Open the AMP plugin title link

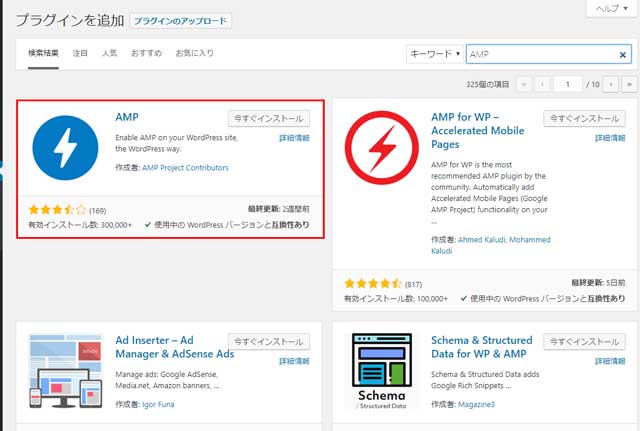point(127,117)
